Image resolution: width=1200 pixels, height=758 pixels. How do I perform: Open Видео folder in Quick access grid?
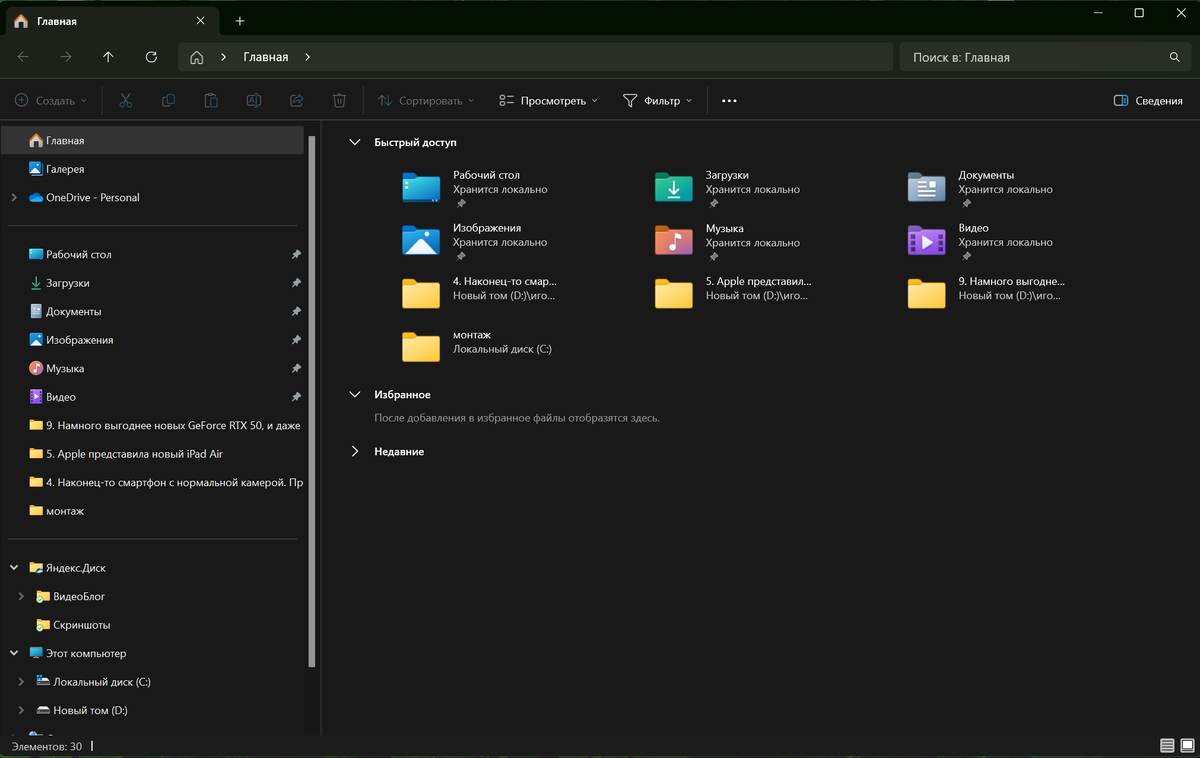(x=982, y=241)
